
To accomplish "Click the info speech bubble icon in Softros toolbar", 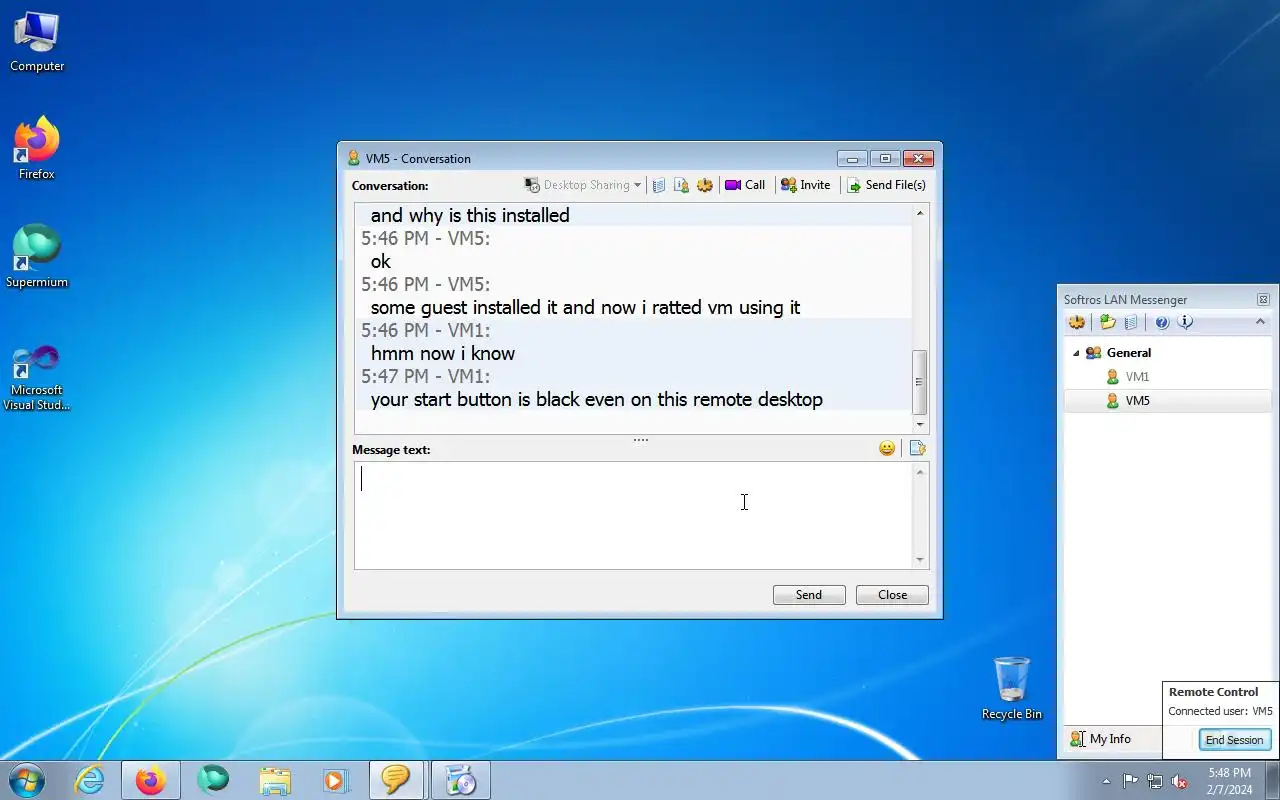I will click(x=1185, y=322).
